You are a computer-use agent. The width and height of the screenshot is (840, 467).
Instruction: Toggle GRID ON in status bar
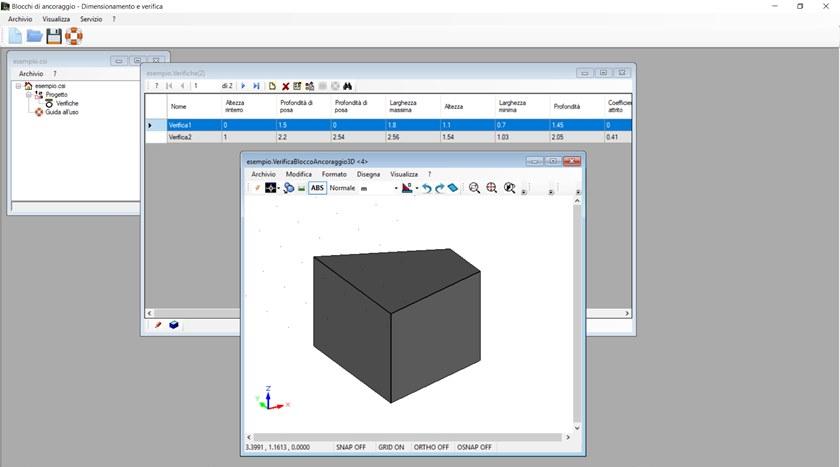pyautogui.click(x=393, y=447)
